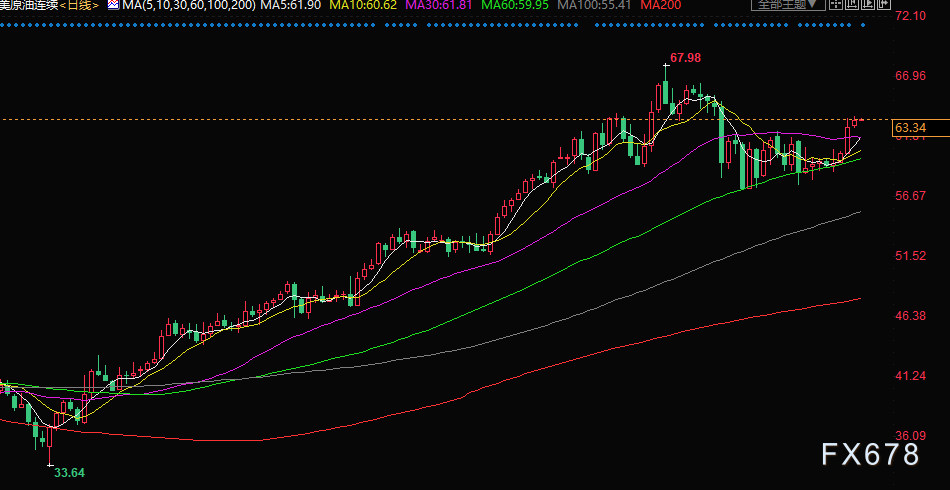Click the small indicator icon before MA label
Viewport: 950px width, 490px height.
[x=113, y=5]
